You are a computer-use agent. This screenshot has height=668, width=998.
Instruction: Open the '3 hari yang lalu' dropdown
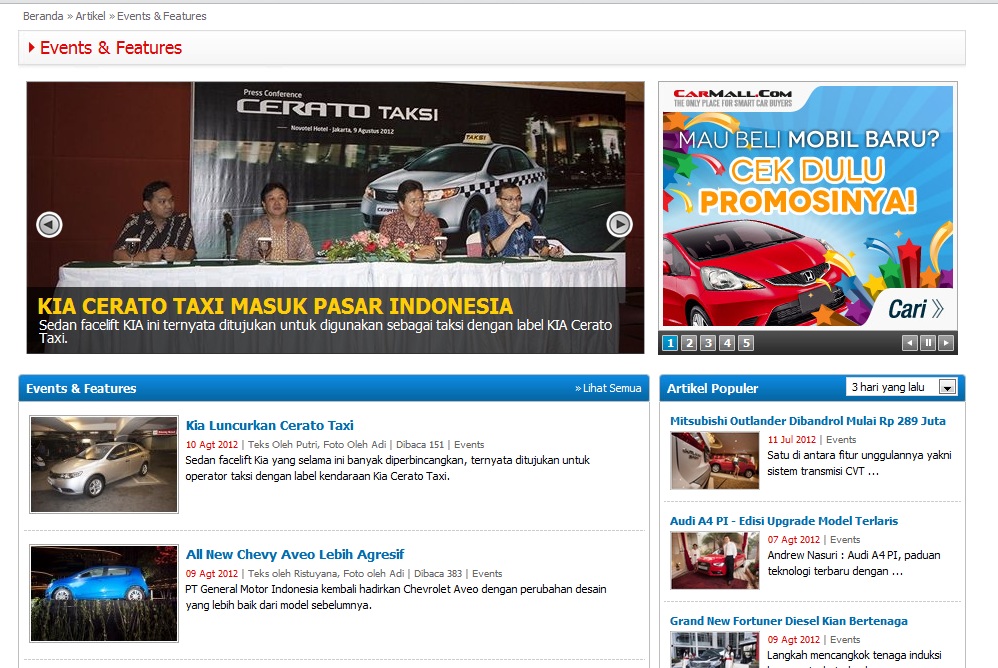901,387
